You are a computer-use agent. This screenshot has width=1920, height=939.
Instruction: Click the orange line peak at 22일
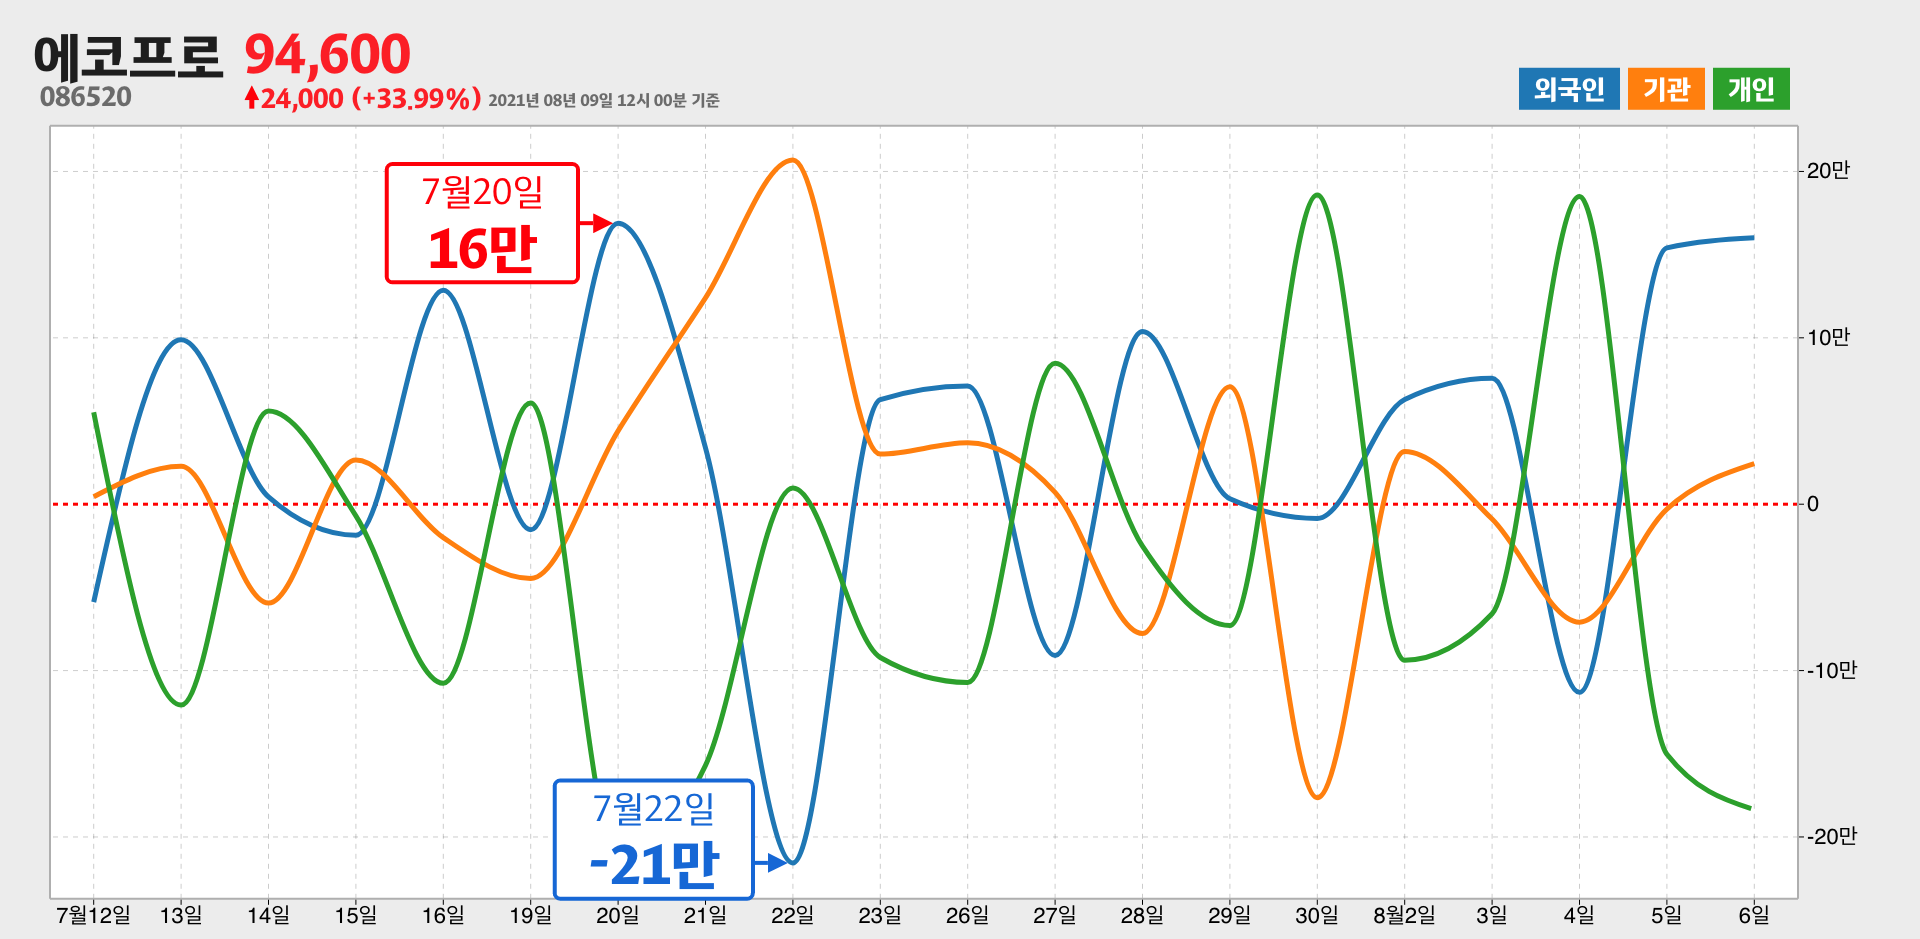(792, 160)
